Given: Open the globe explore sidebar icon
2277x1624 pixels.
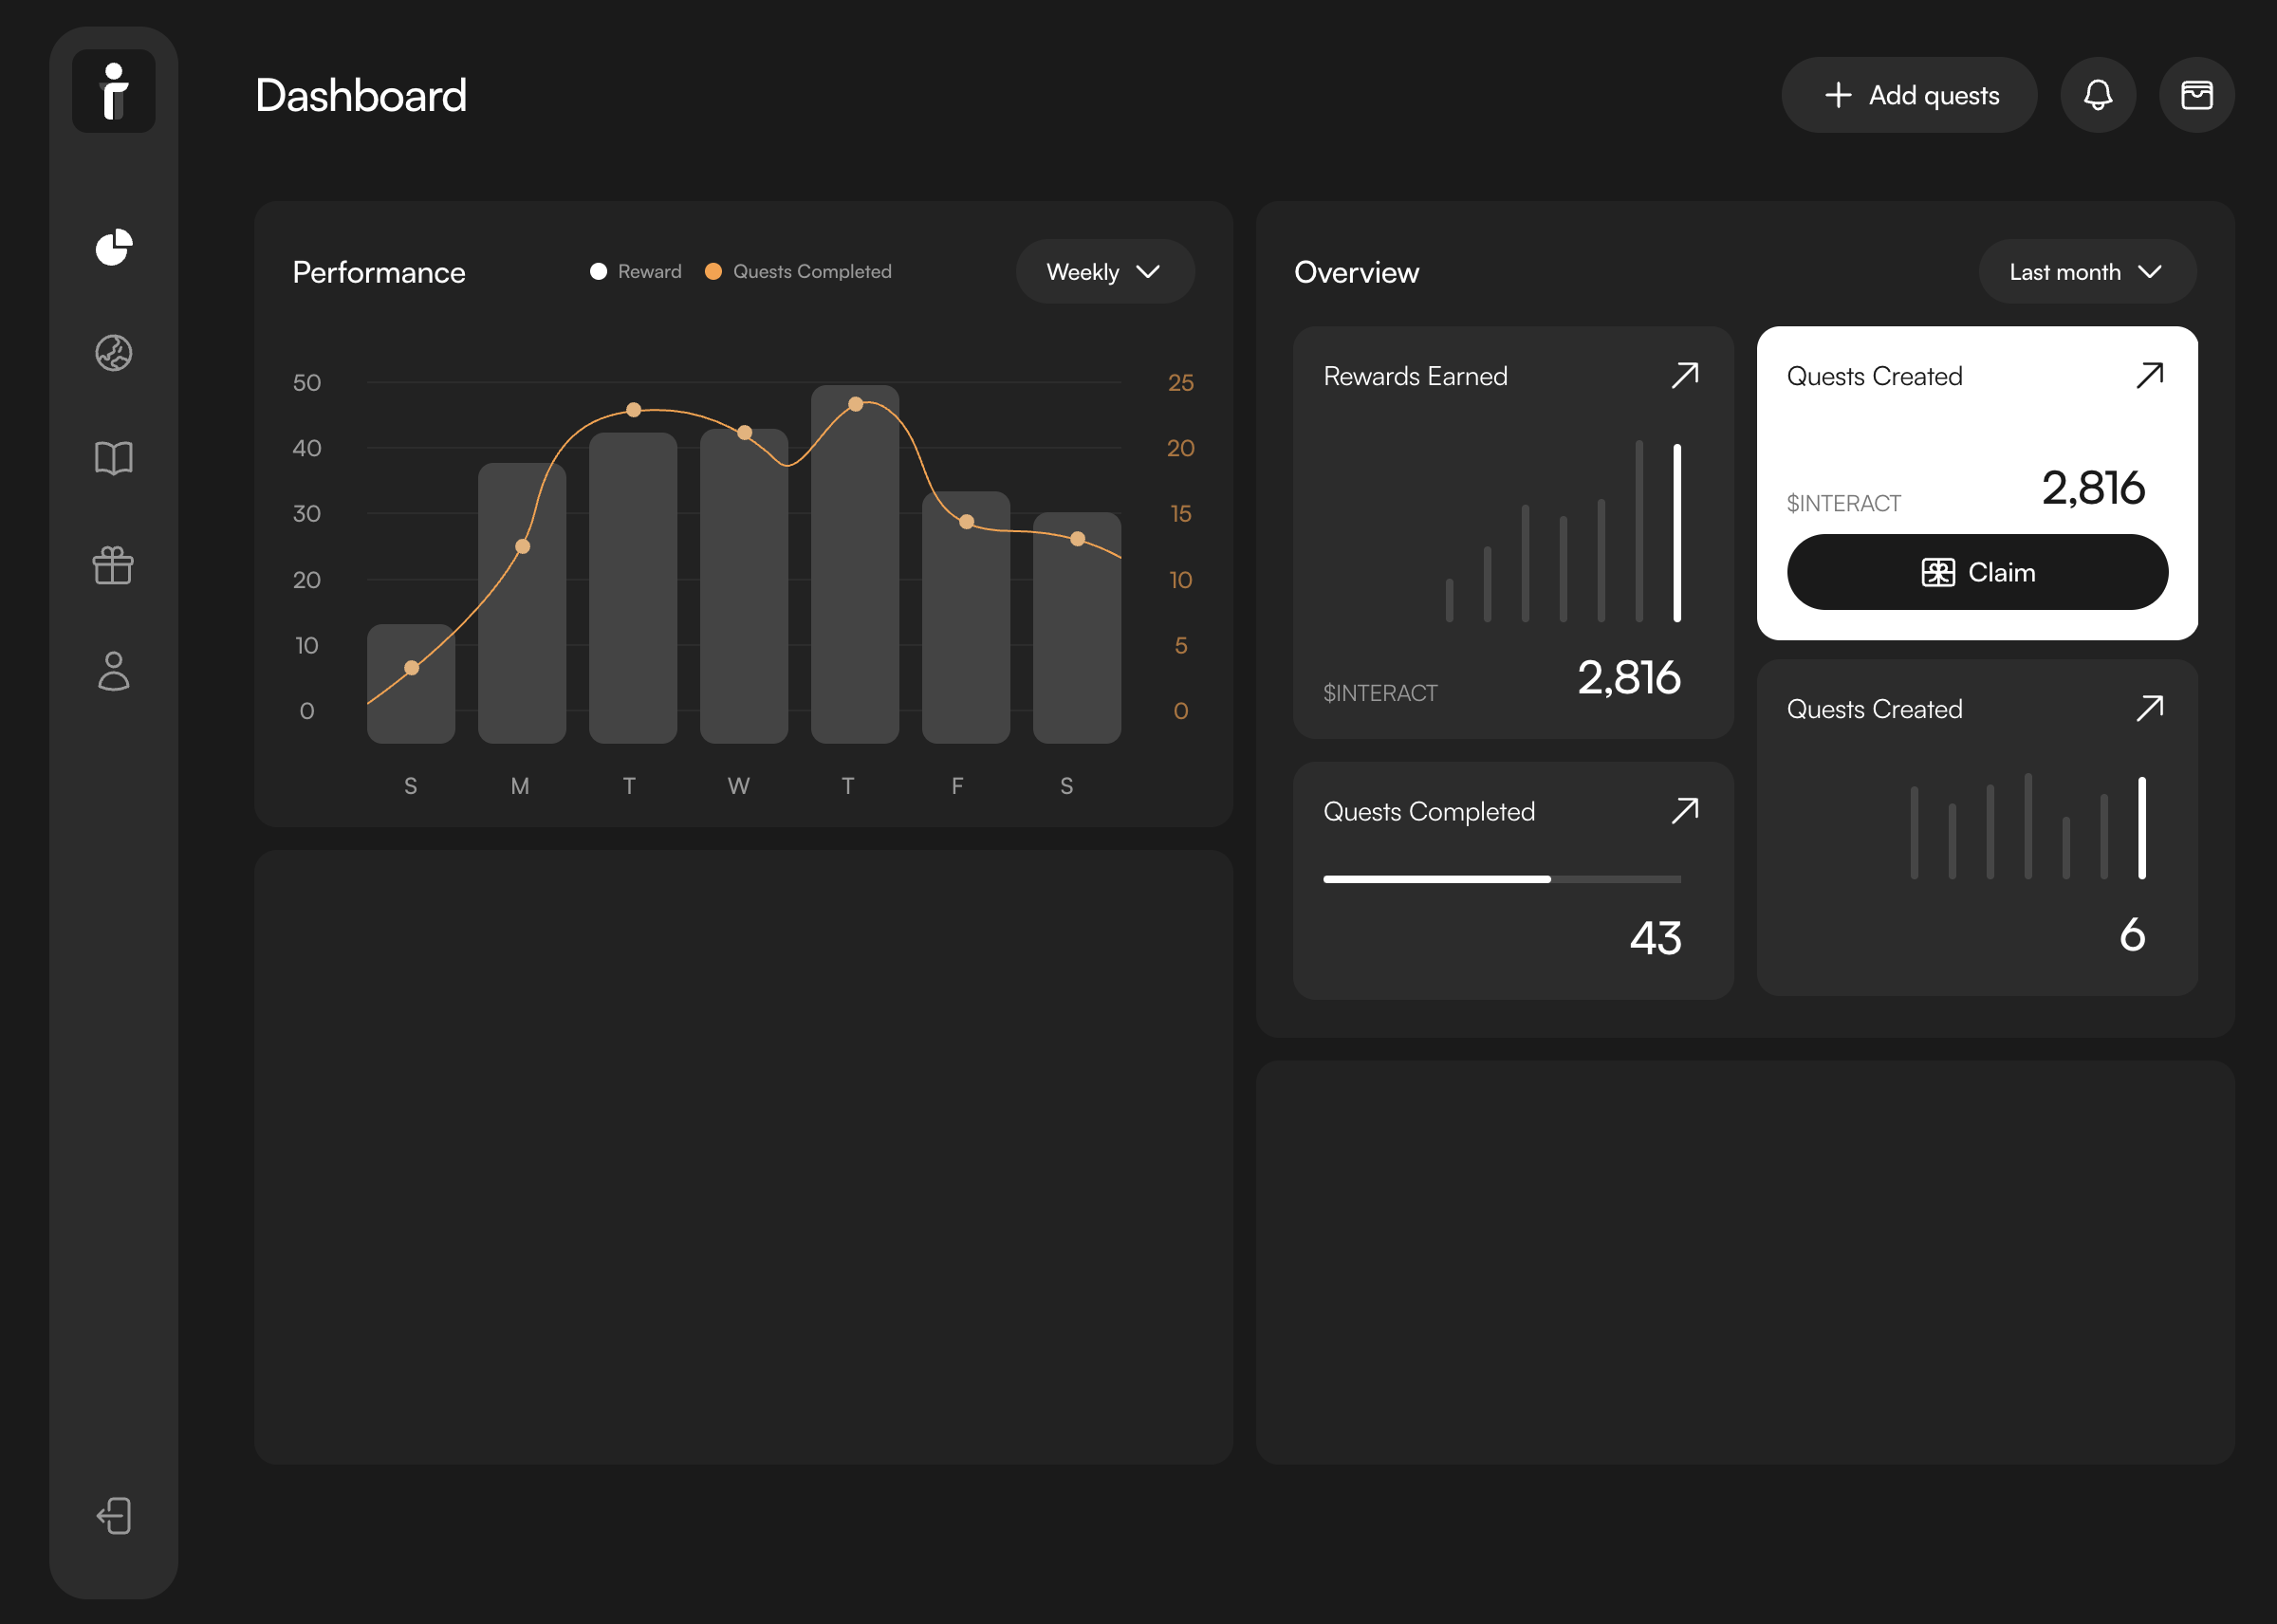Looking at the screenshot, I should point(114,353).
